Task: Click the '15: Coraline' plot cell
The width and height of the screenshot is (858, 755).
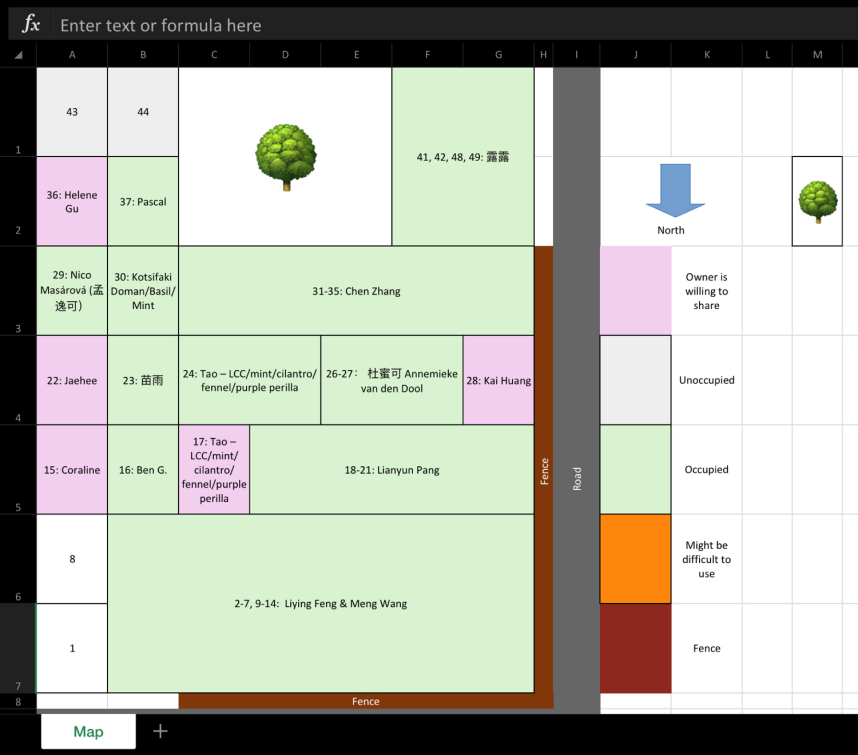Action: 71,469
